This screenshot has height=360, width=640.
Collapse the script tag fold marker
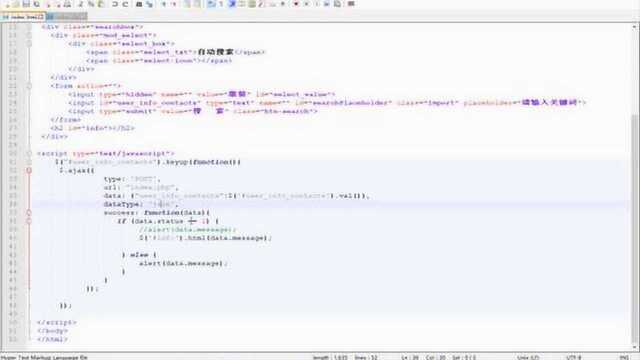[29, 153]
